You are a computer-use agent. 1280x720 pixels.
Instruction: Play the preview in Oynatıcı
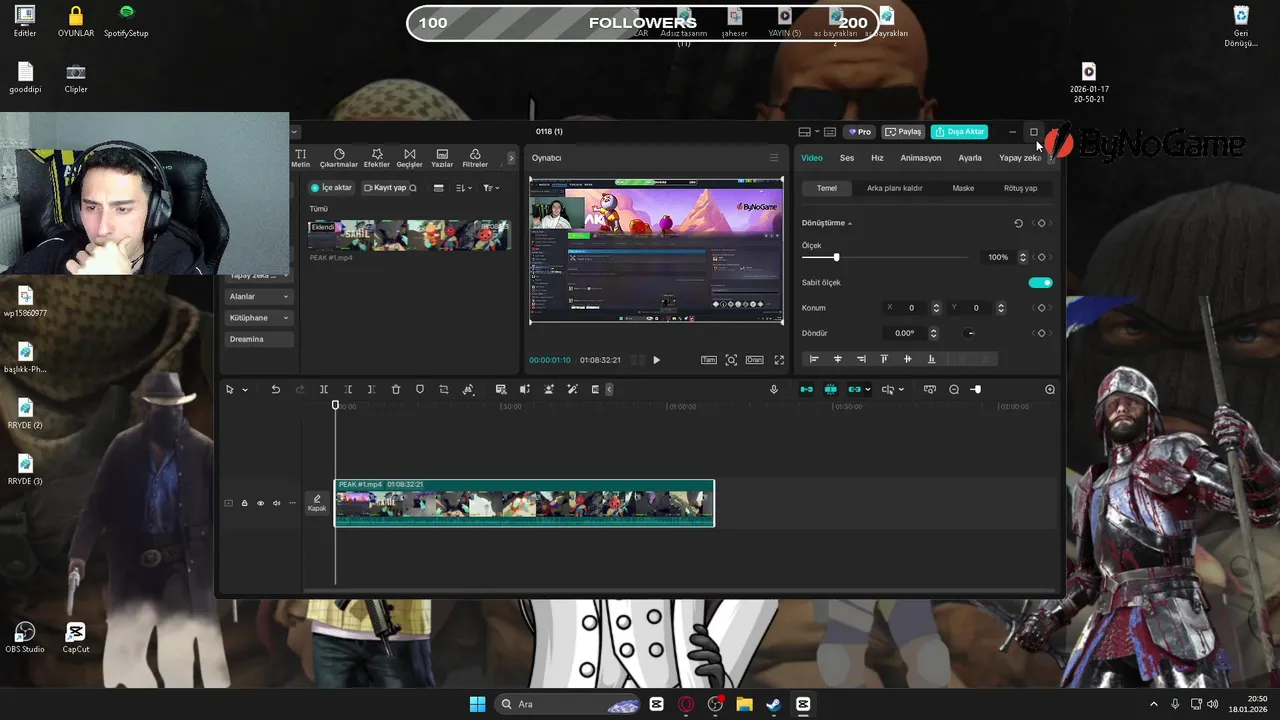click(656, 360)
